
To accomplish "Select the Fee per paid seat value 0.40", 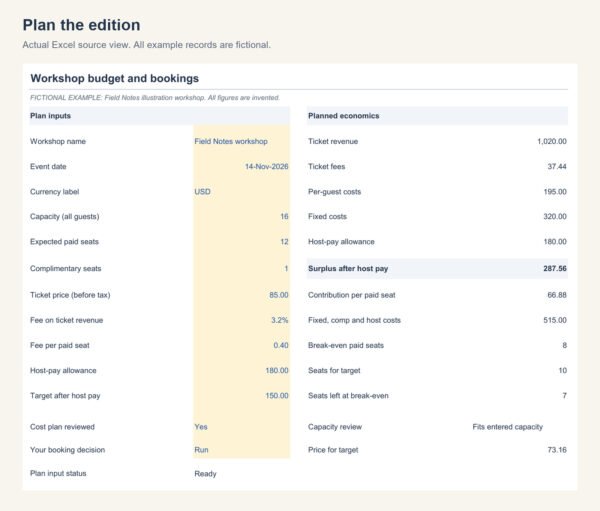I will point(280,345).
